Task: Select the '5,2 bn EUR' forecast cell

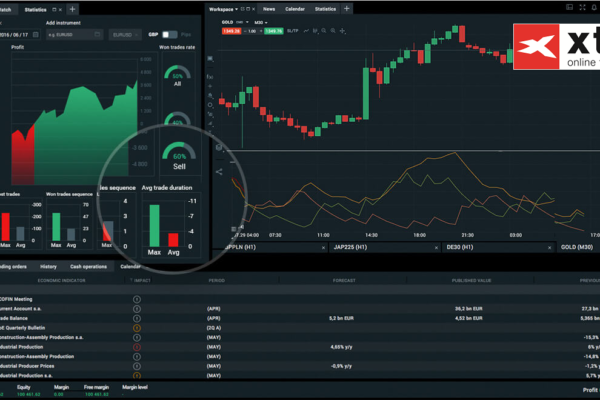Action: 341,318
